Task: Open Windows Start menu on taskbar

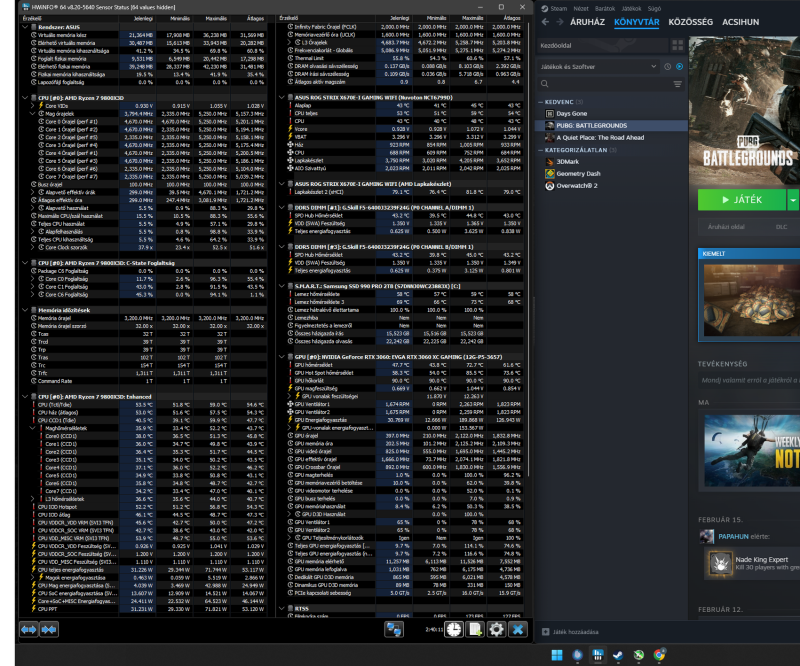Action: (557, 655)
